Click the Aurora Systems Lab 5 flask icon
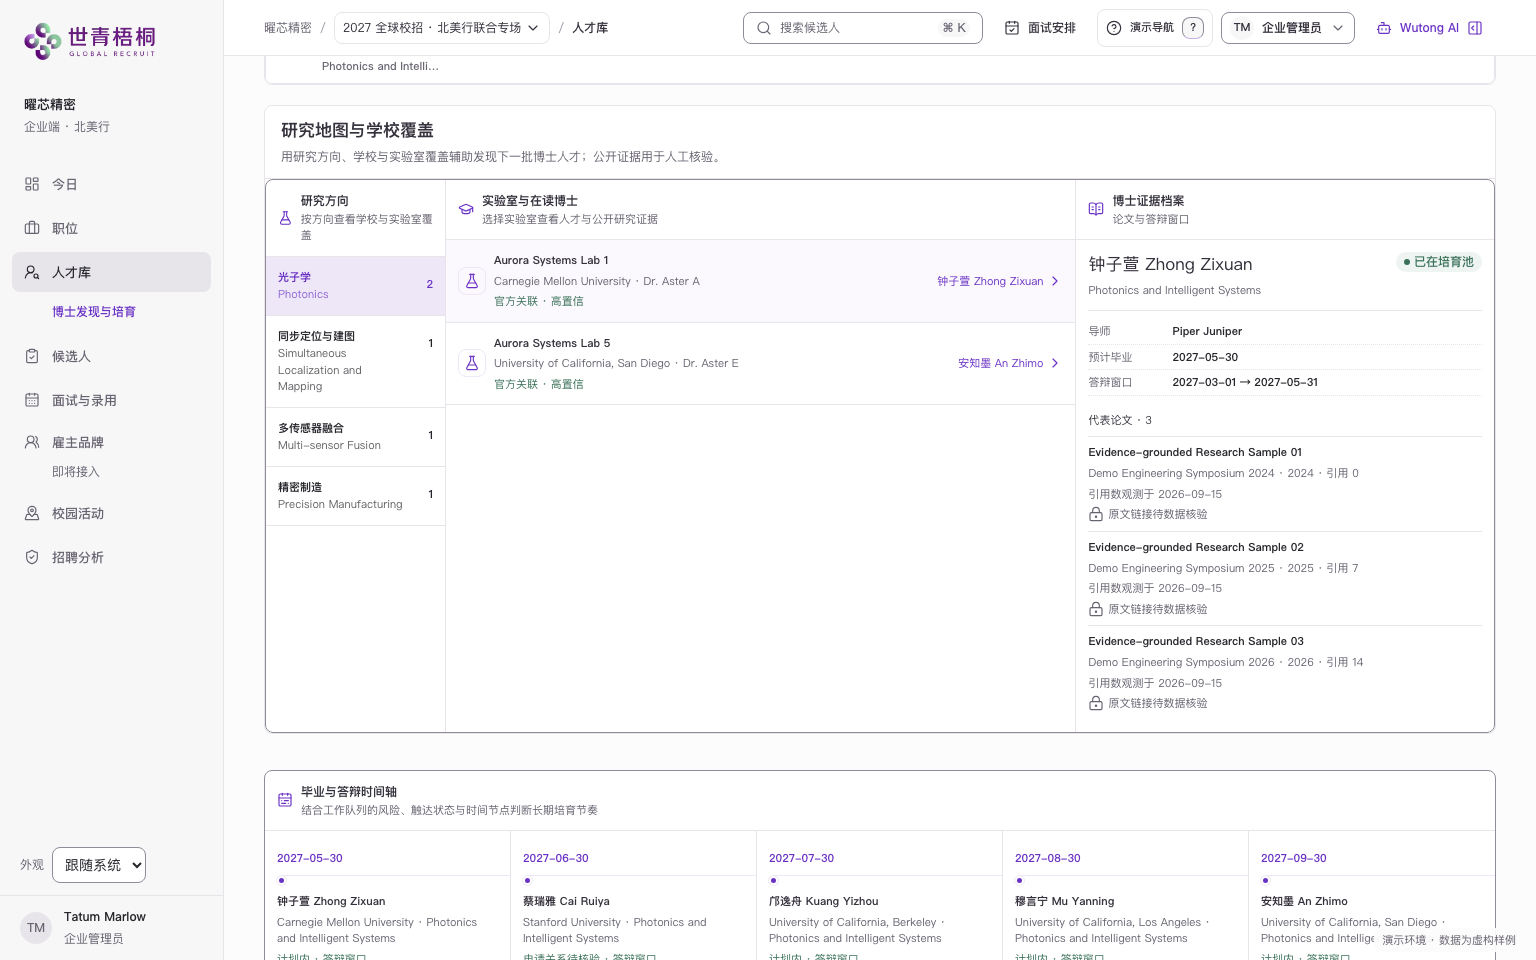The image size is (1536, 960). pos(472,363)
